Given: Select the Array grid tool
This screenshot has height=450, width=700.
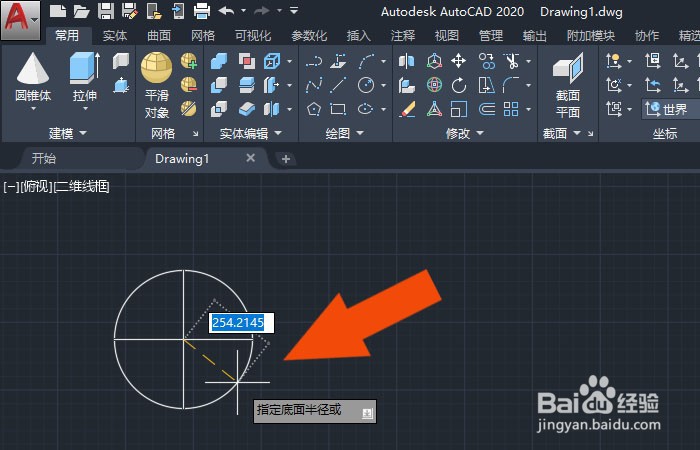Looking at the screenshot, I should click(x=511, y=108).
